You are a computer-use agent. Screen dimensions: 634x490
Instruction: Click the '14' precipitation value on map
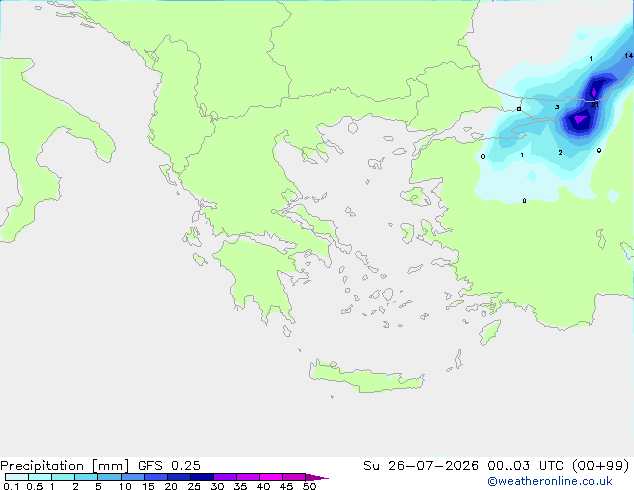click(628, 55)
